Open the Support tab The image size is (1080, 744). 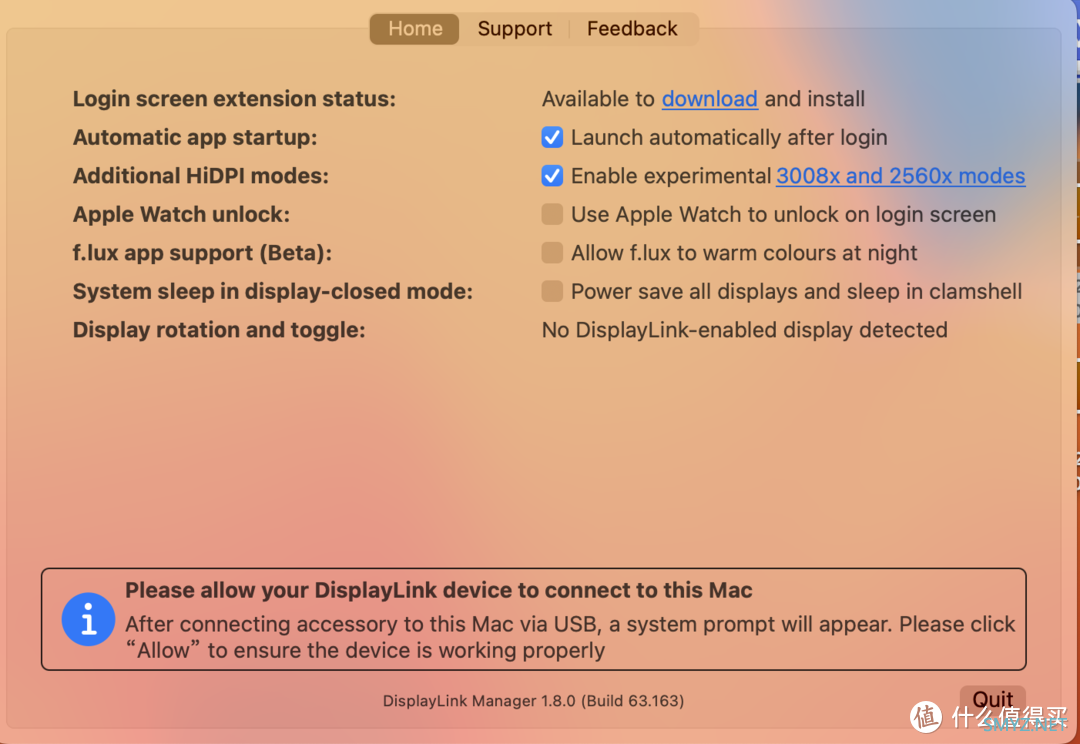(x=515, y=29)
